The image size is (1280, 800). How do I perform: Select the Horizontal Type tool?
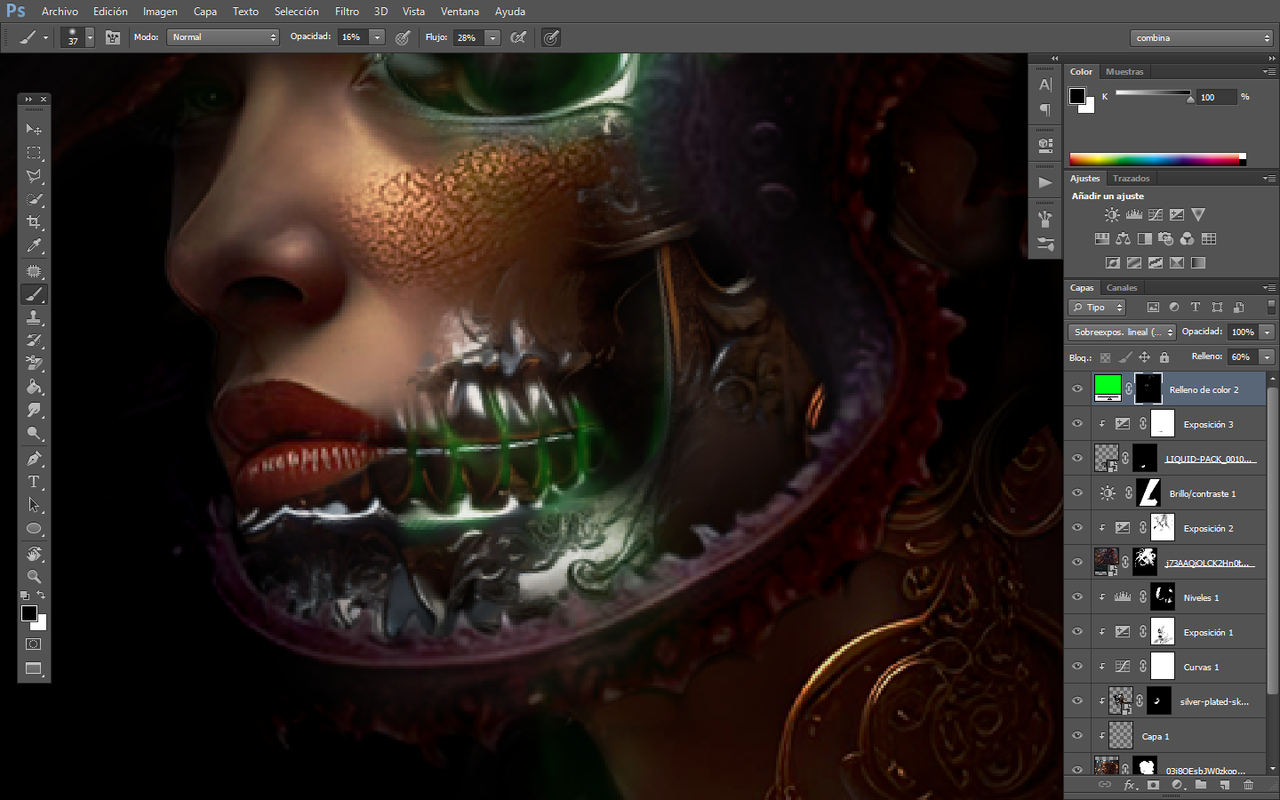click(x=34, y=482)
